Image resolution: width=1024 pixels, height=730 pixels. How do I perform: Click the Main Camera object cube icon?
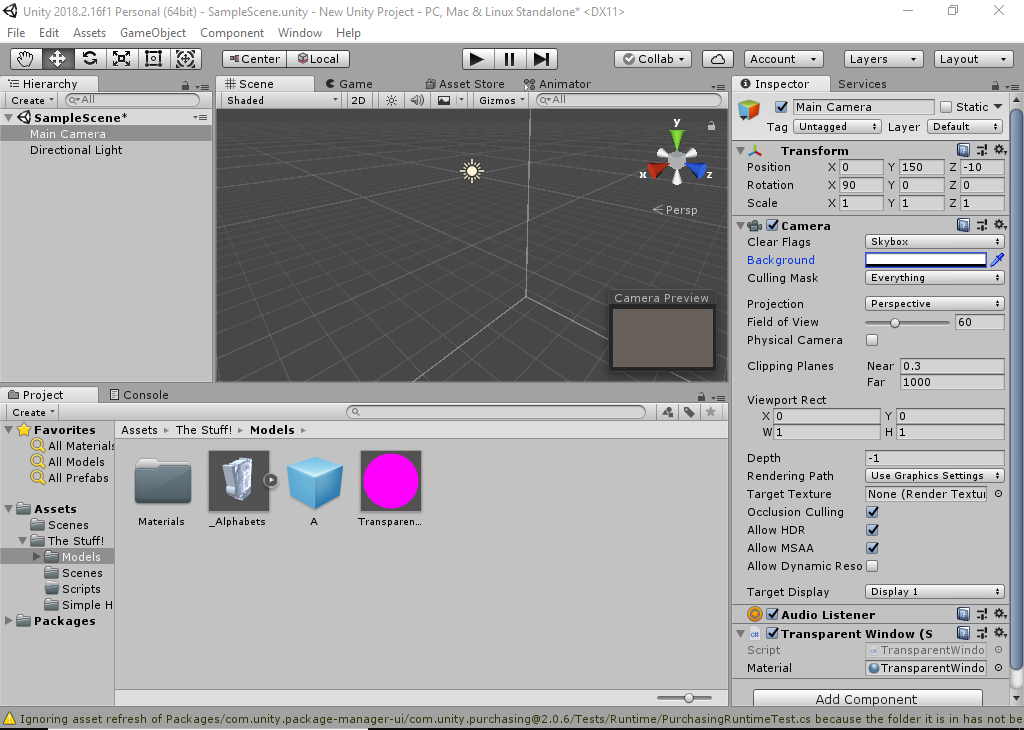(x=749, y=109)
